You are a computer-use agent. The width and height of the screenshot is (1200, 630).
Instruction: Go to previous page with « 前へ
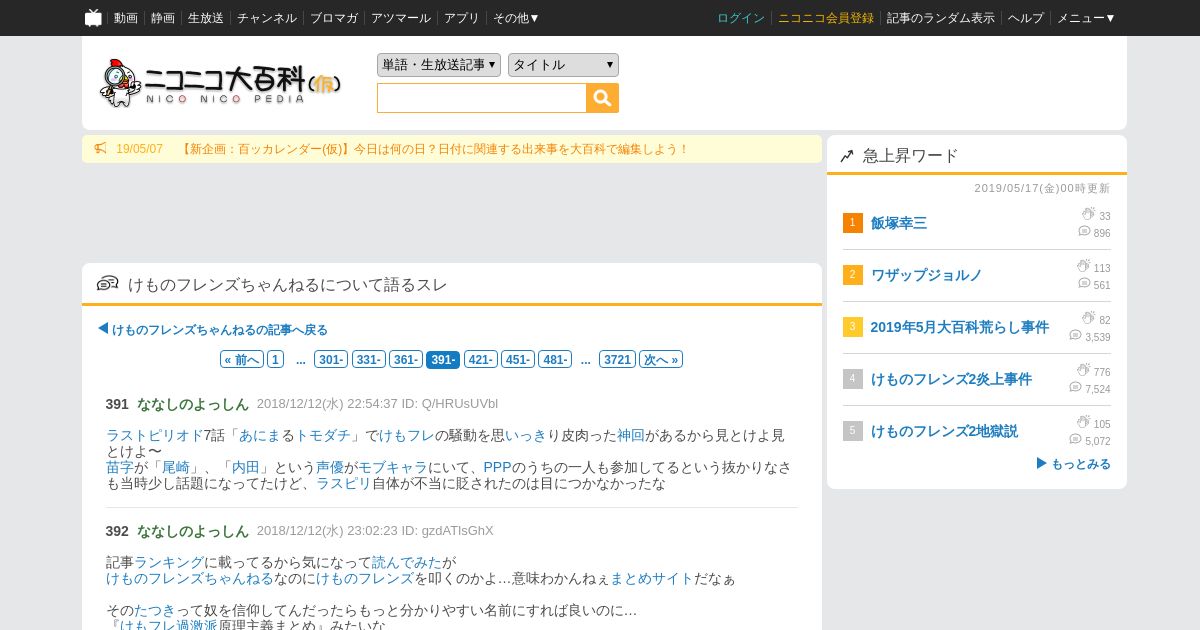tap(242, 359)
